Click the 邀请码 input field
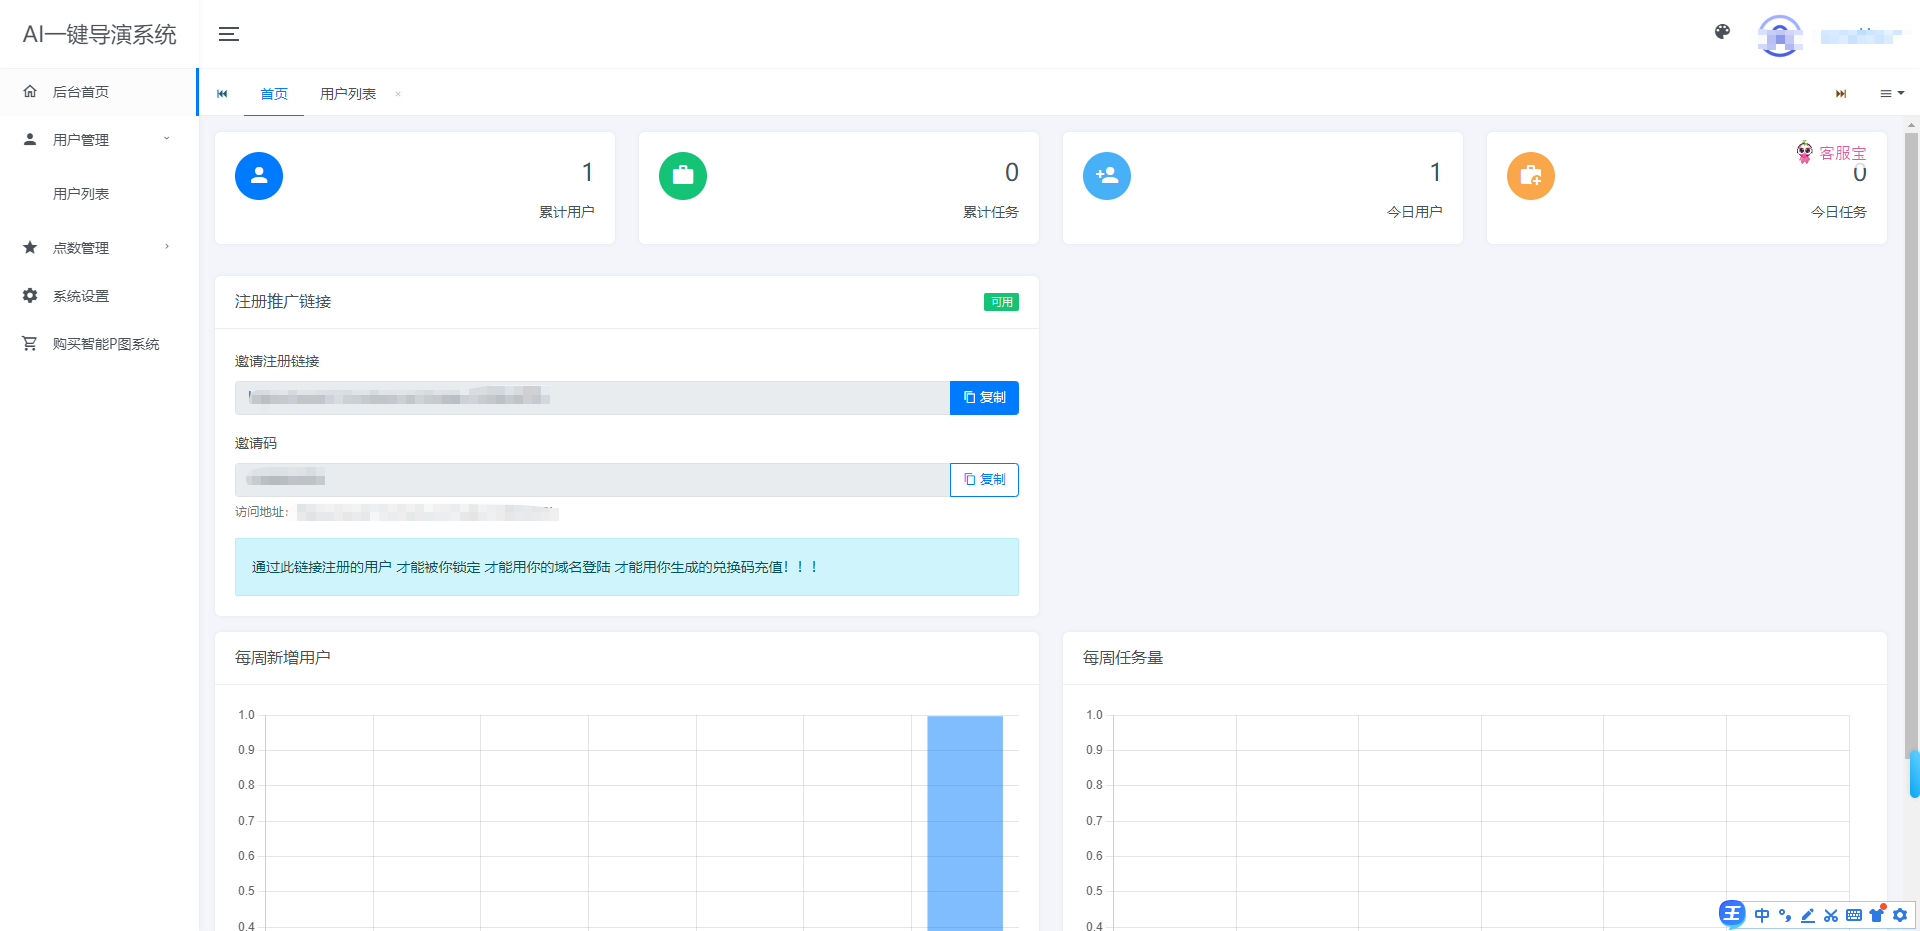The image size is (1920, 931). [592, 480]
